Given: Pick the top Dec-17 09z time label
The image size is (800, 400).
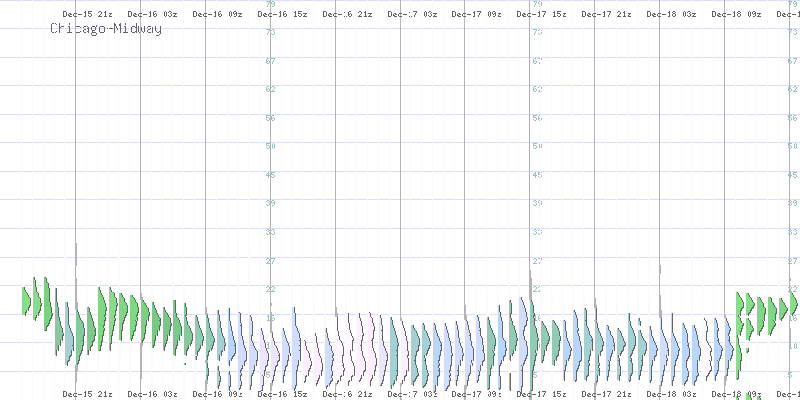Looking at the screenshot, I should pyautogui.click(x=475, y=15).
